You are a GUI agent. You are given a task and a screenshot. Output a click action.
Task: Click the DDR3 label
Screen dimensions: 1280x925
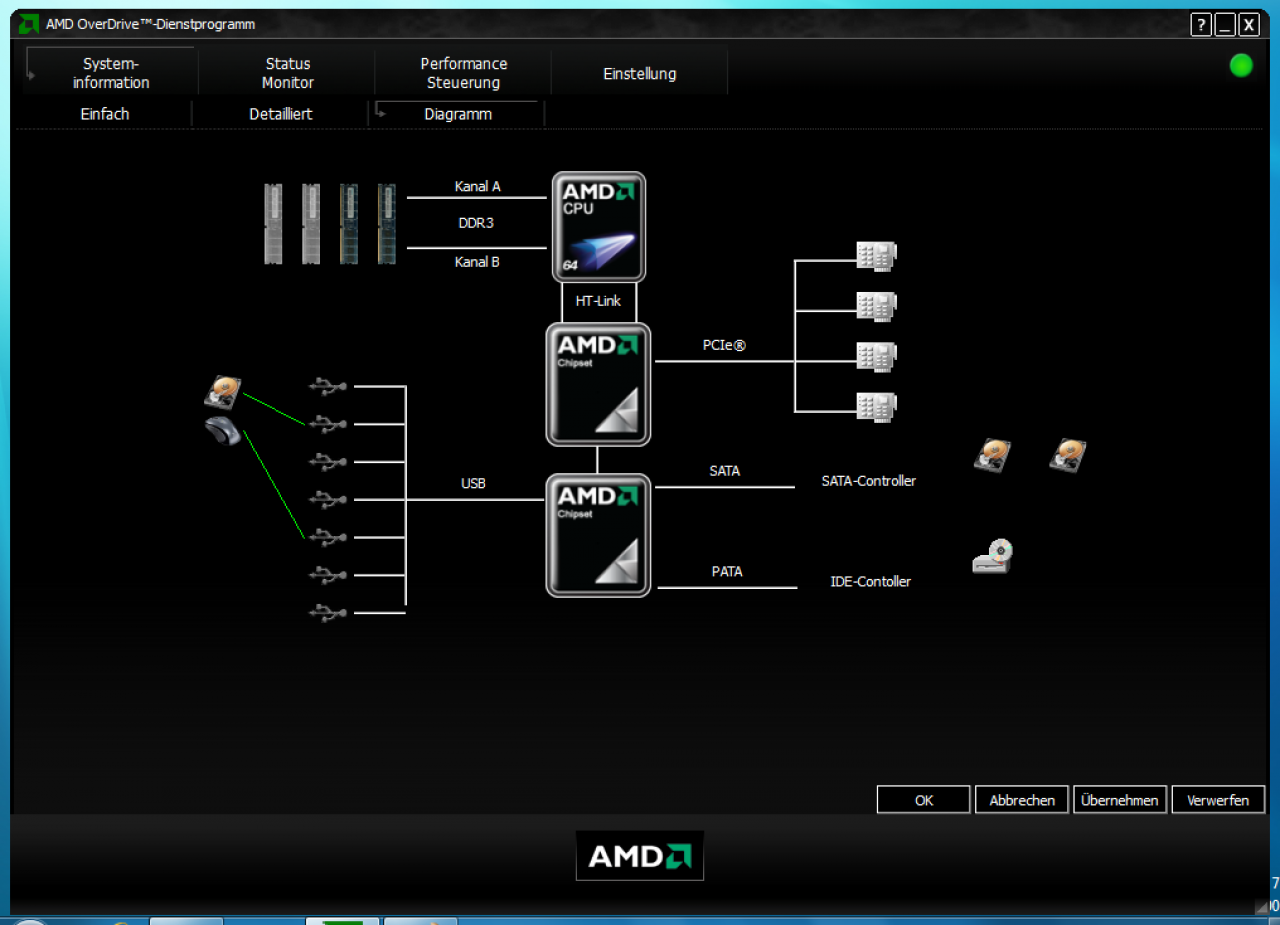(476, 223)
